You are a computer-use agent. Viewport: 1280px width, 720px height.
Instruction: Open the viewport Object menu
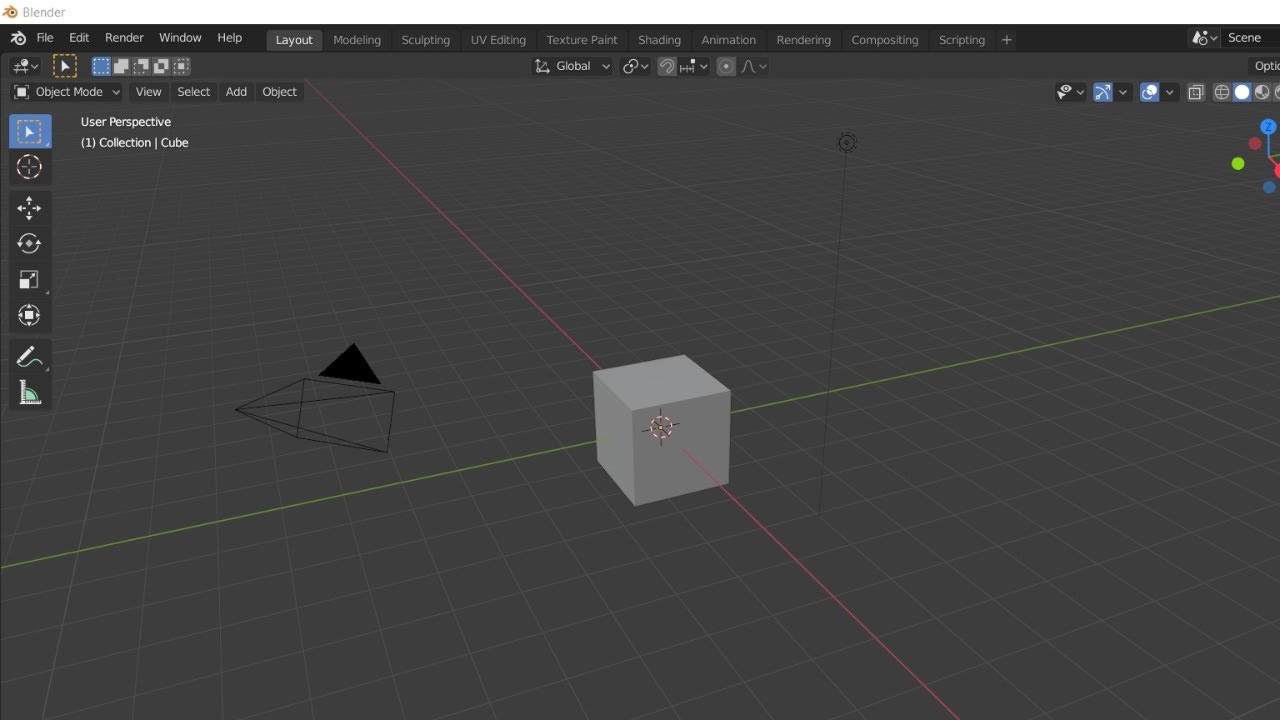click(x=279, y=92)
